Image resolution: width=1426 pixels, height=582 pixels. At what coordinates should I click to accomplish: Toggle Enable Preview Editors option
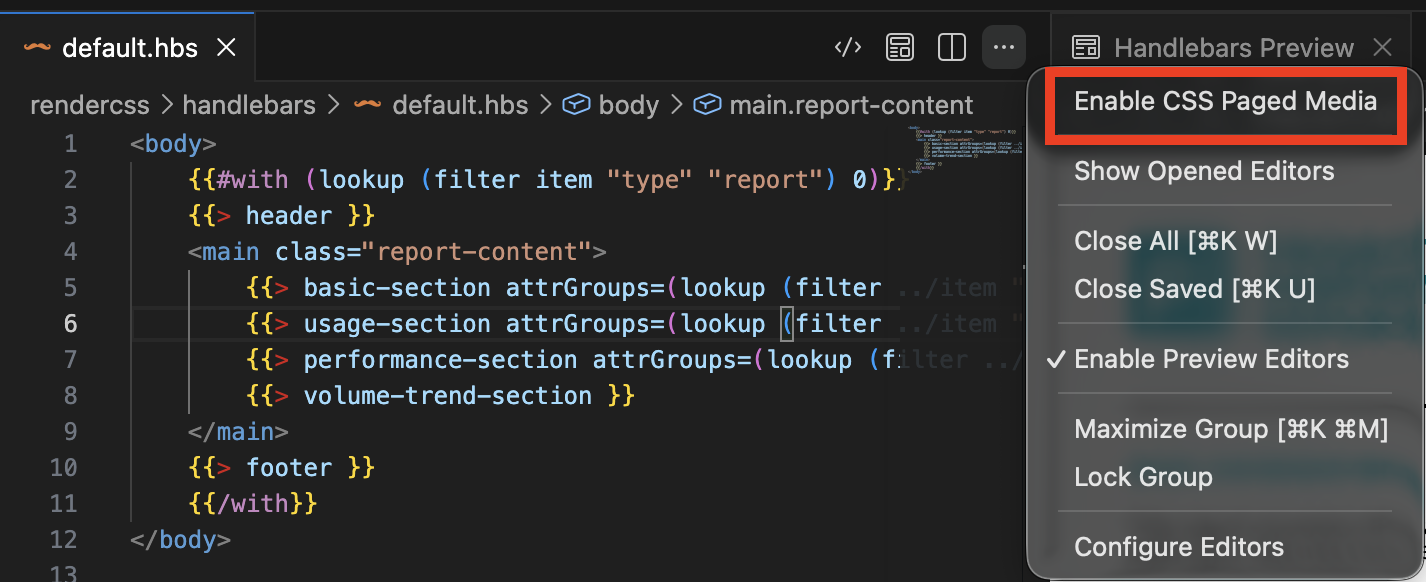coord(1212,359)
